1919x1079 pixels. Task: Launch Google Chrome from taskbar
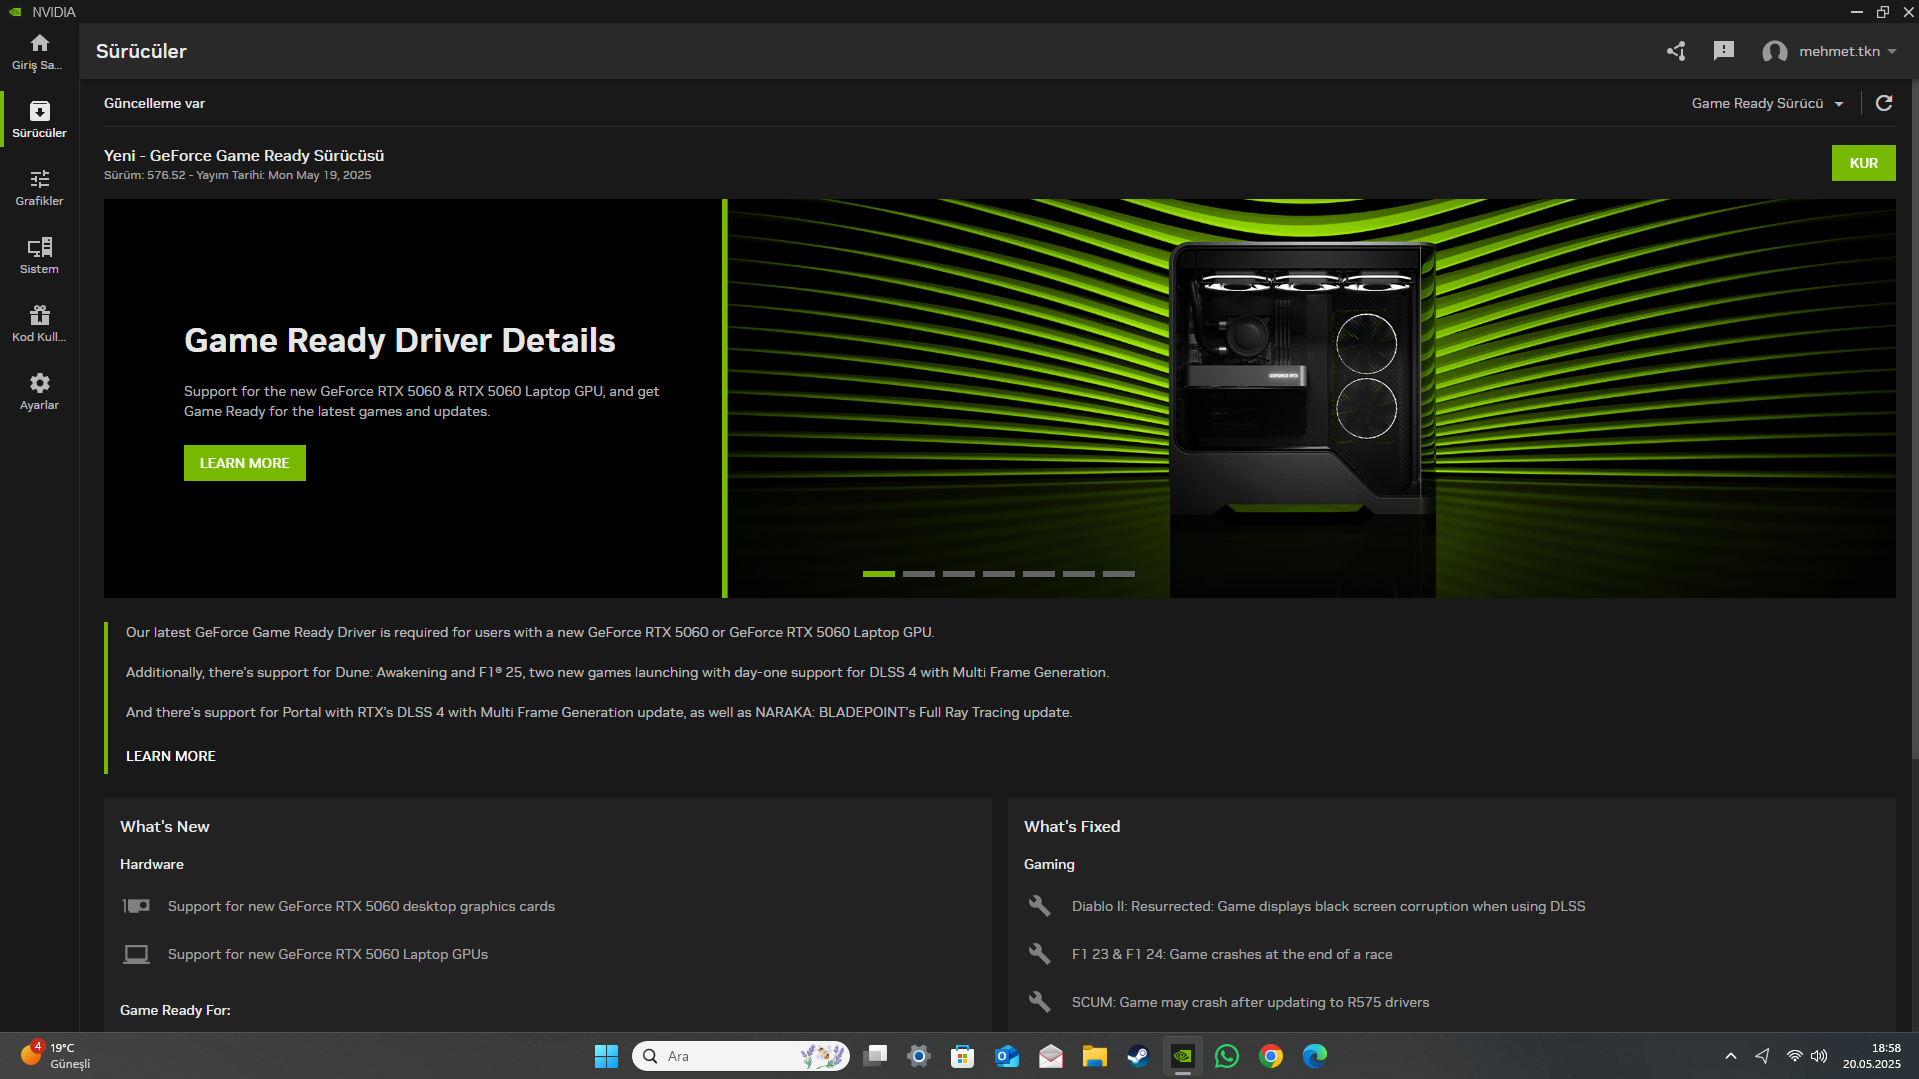pyautogui.click(x=1271, y=1056)
